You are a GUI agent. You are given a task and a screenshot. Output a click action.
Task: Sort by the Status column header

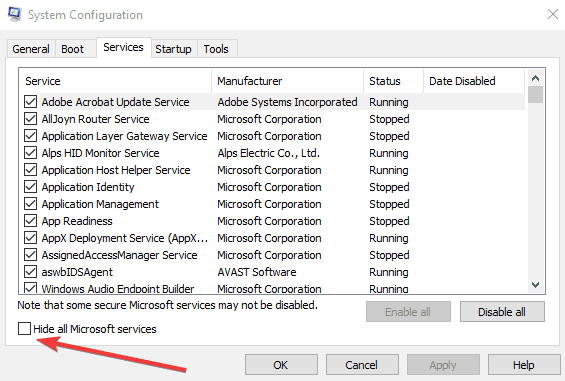393,81
